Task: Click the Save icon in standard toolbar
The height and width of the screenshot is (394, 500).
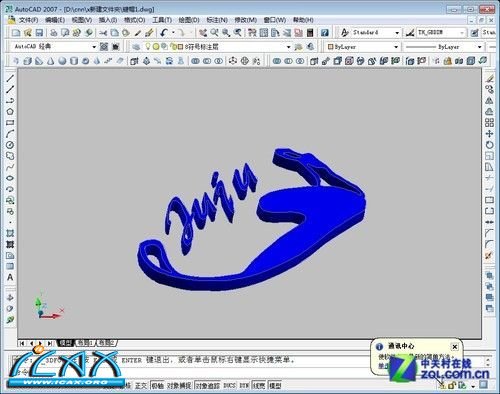Action: (39, 33)
